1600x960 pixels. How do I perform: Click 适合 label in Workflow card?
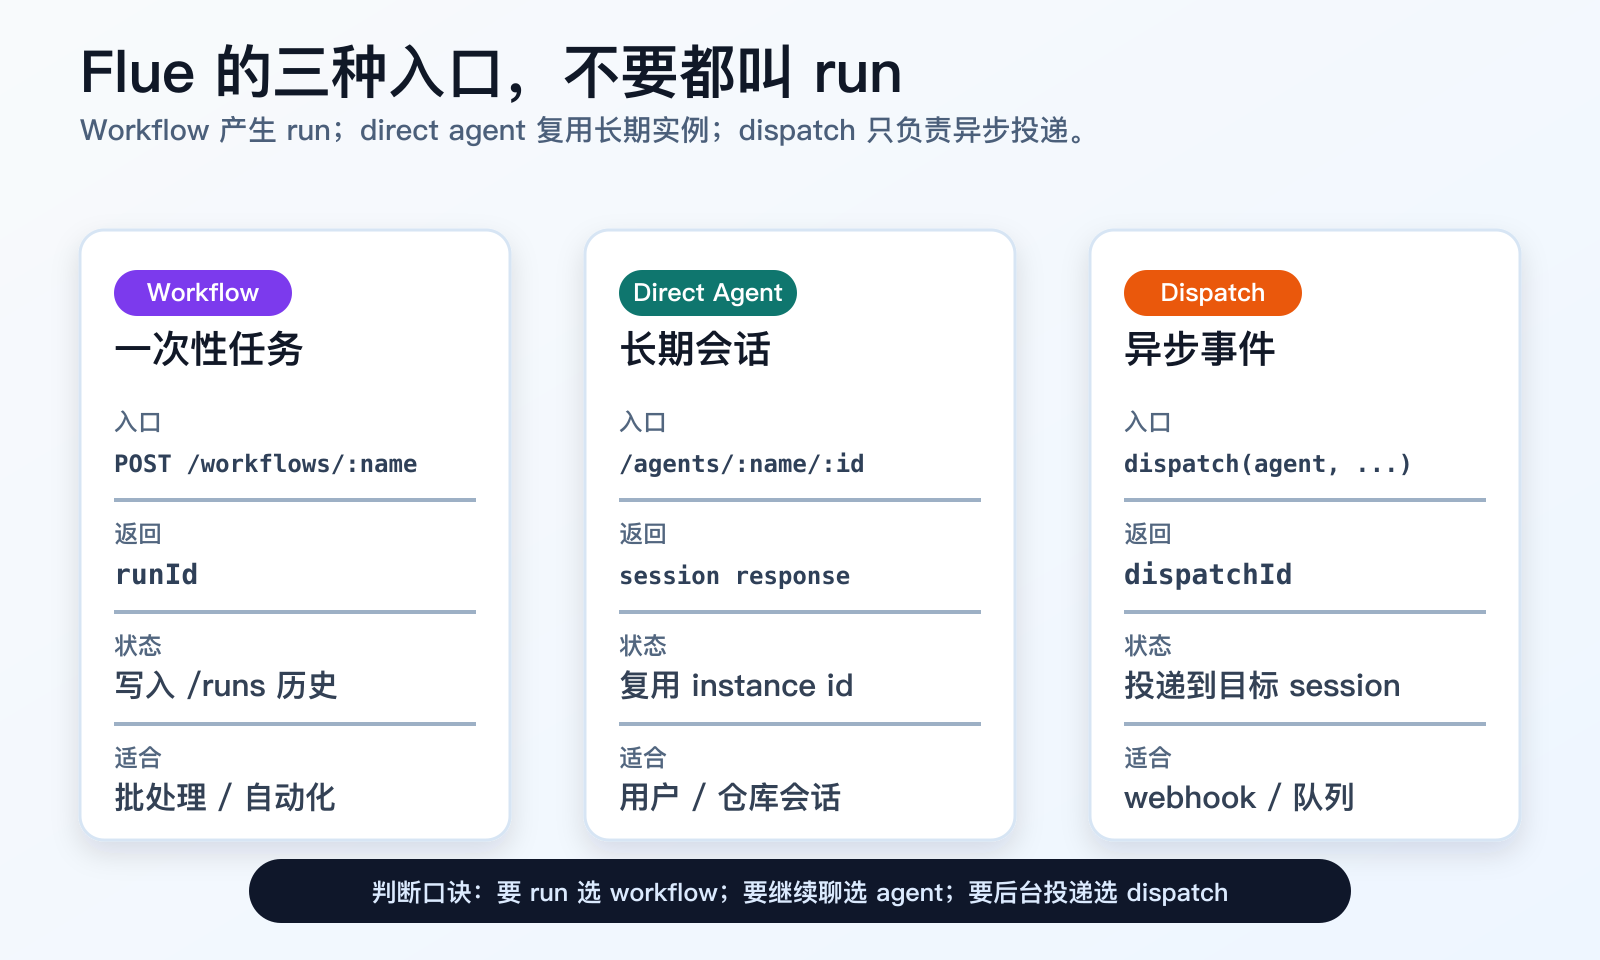(138, 758)
